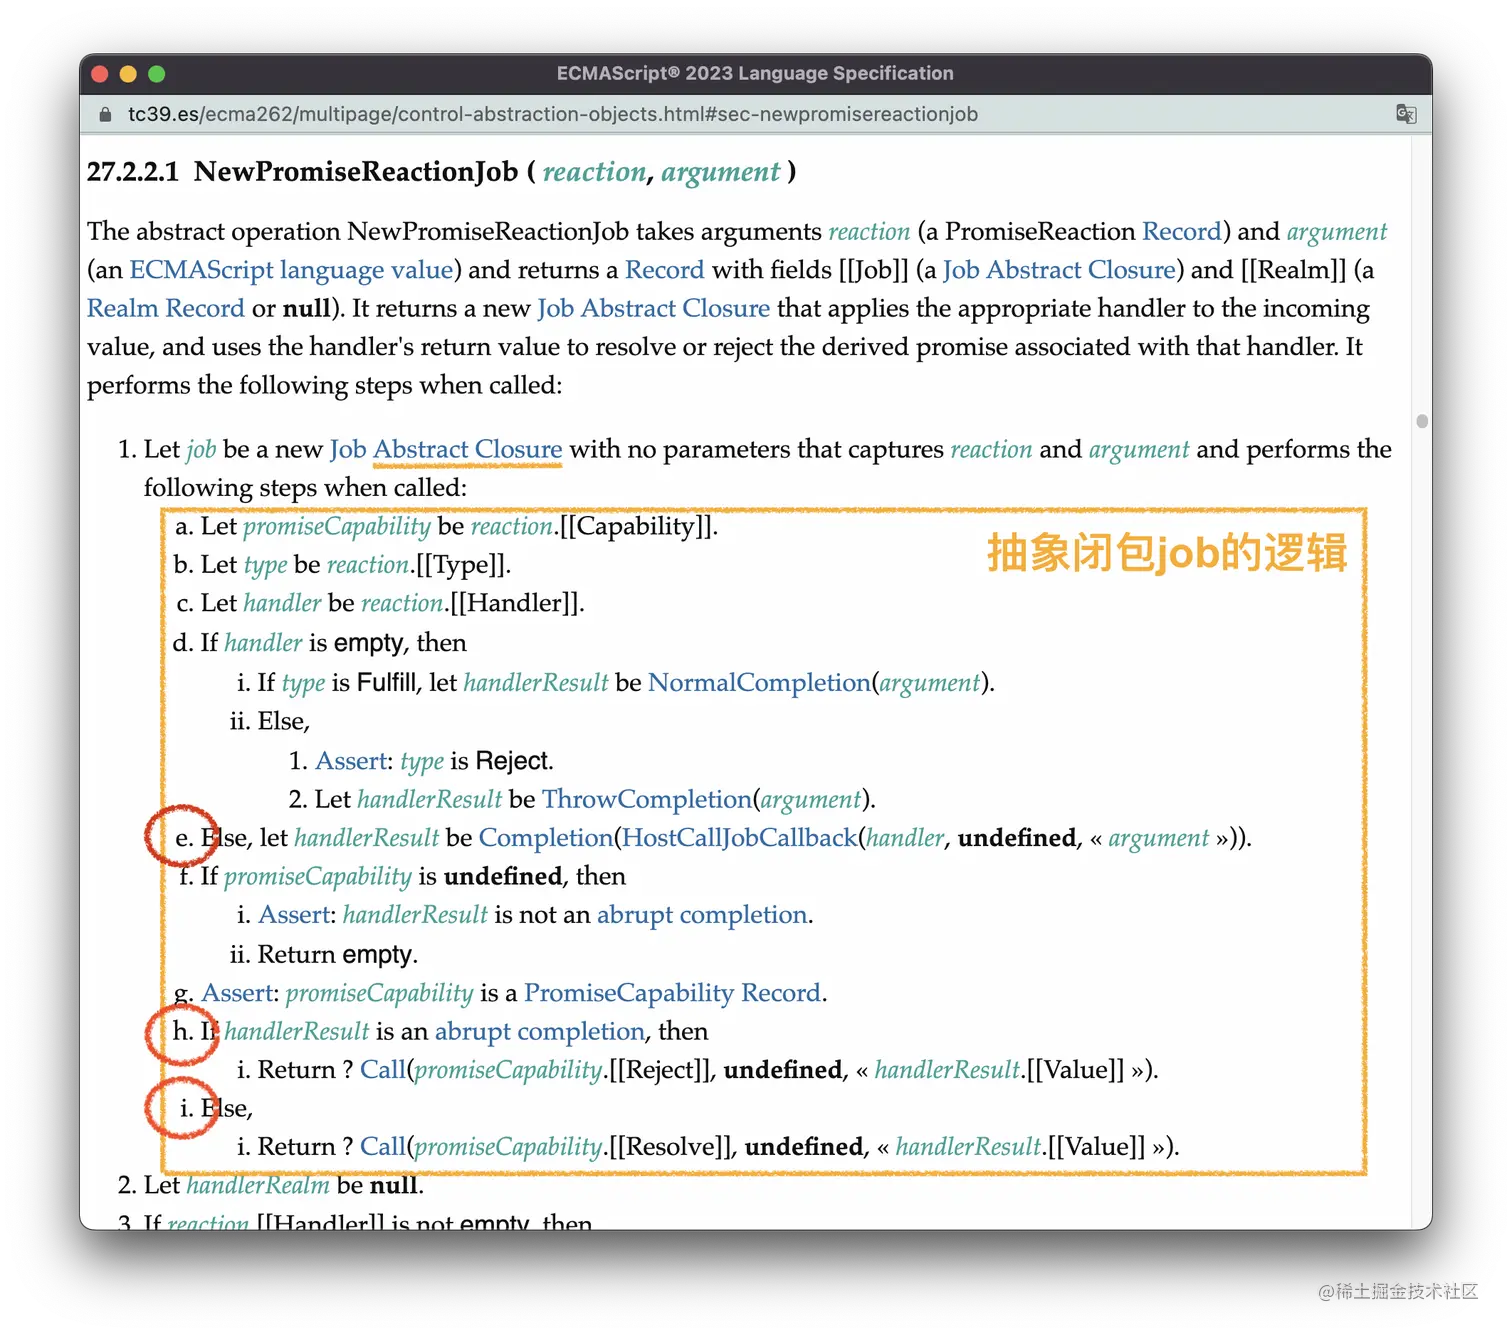Follow the "ECMAScript language value" link
The width and height of the screenshot is (1512, 1335).
coord(291,270)
